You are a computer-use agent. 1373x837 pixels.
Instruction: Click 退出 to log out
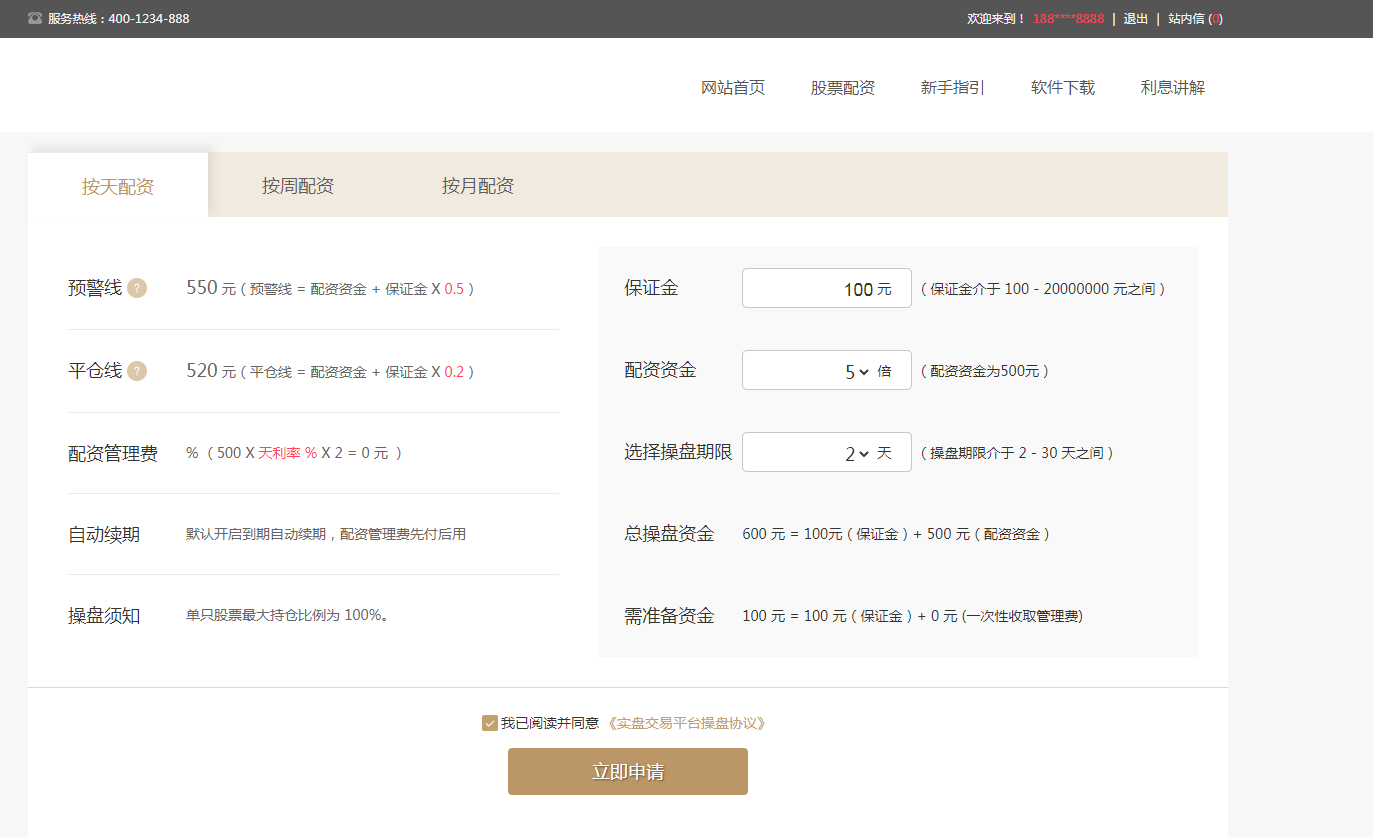click(1134, 18)
